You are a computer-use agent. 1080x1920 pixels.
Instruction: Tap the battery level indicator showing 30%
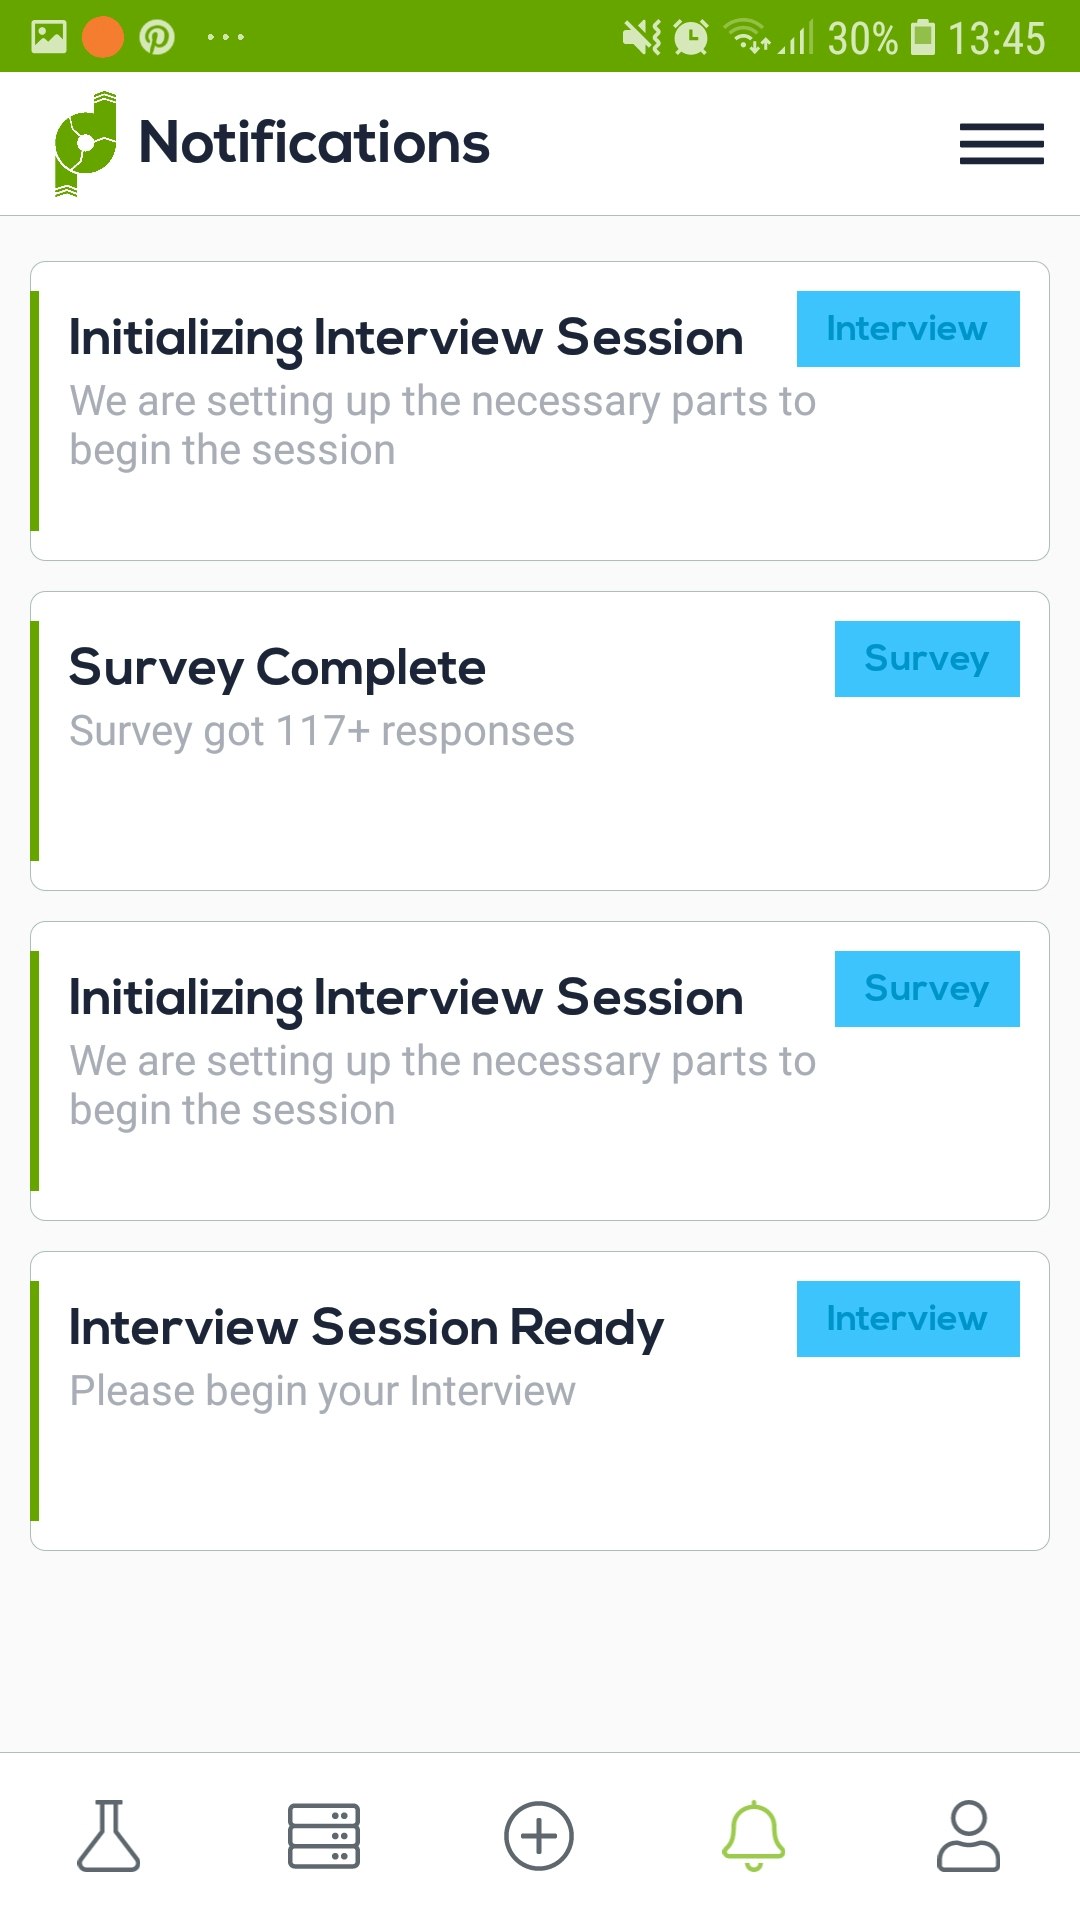[x=862, y=37]
